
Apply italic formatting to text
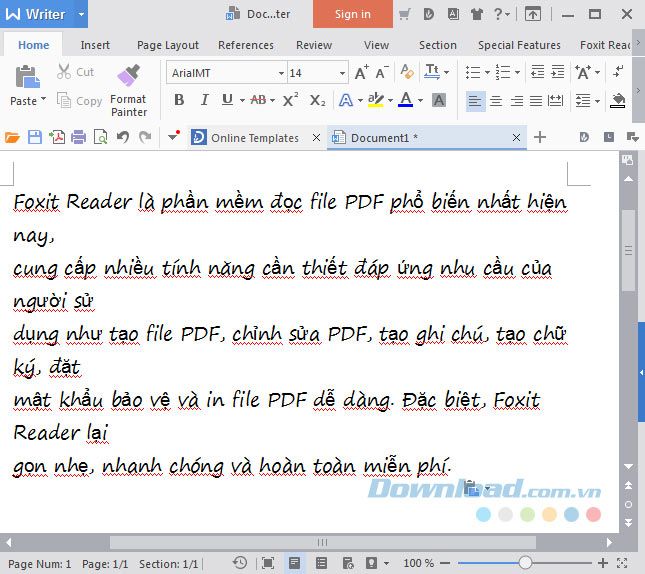coord(205,100)
